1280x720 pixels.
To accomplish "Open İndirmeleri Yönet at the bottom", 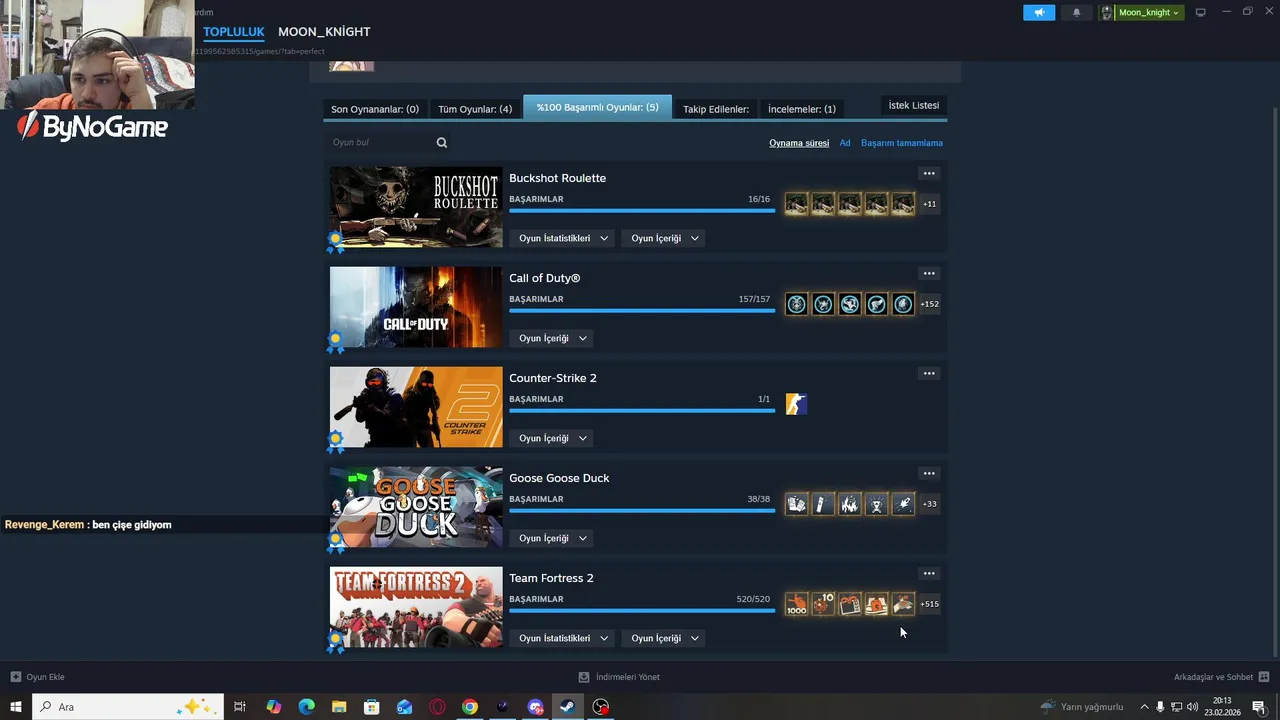I will pos(619,677).
